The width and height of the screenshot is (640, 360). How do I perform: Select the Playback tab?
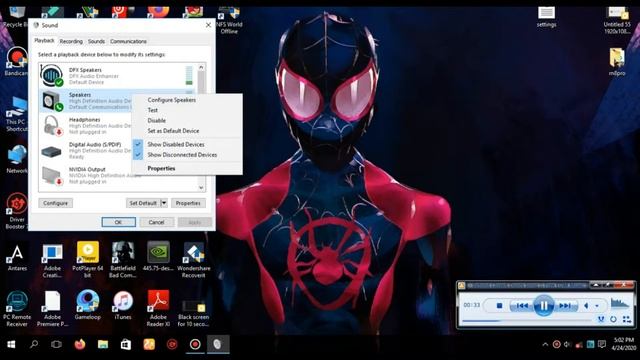pos(44,40)
